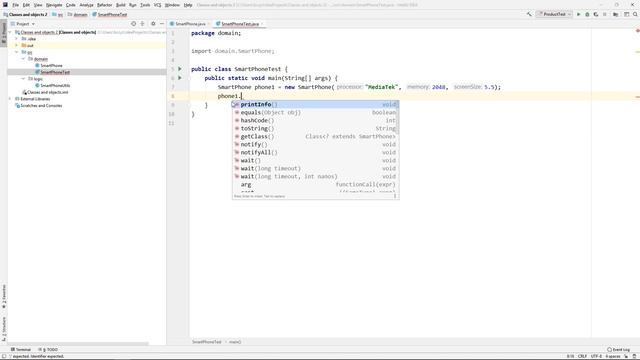Click the red error indicator atop editor stripe
The image size is (640, 360).
pyautogui.click(x=637, y=31)
